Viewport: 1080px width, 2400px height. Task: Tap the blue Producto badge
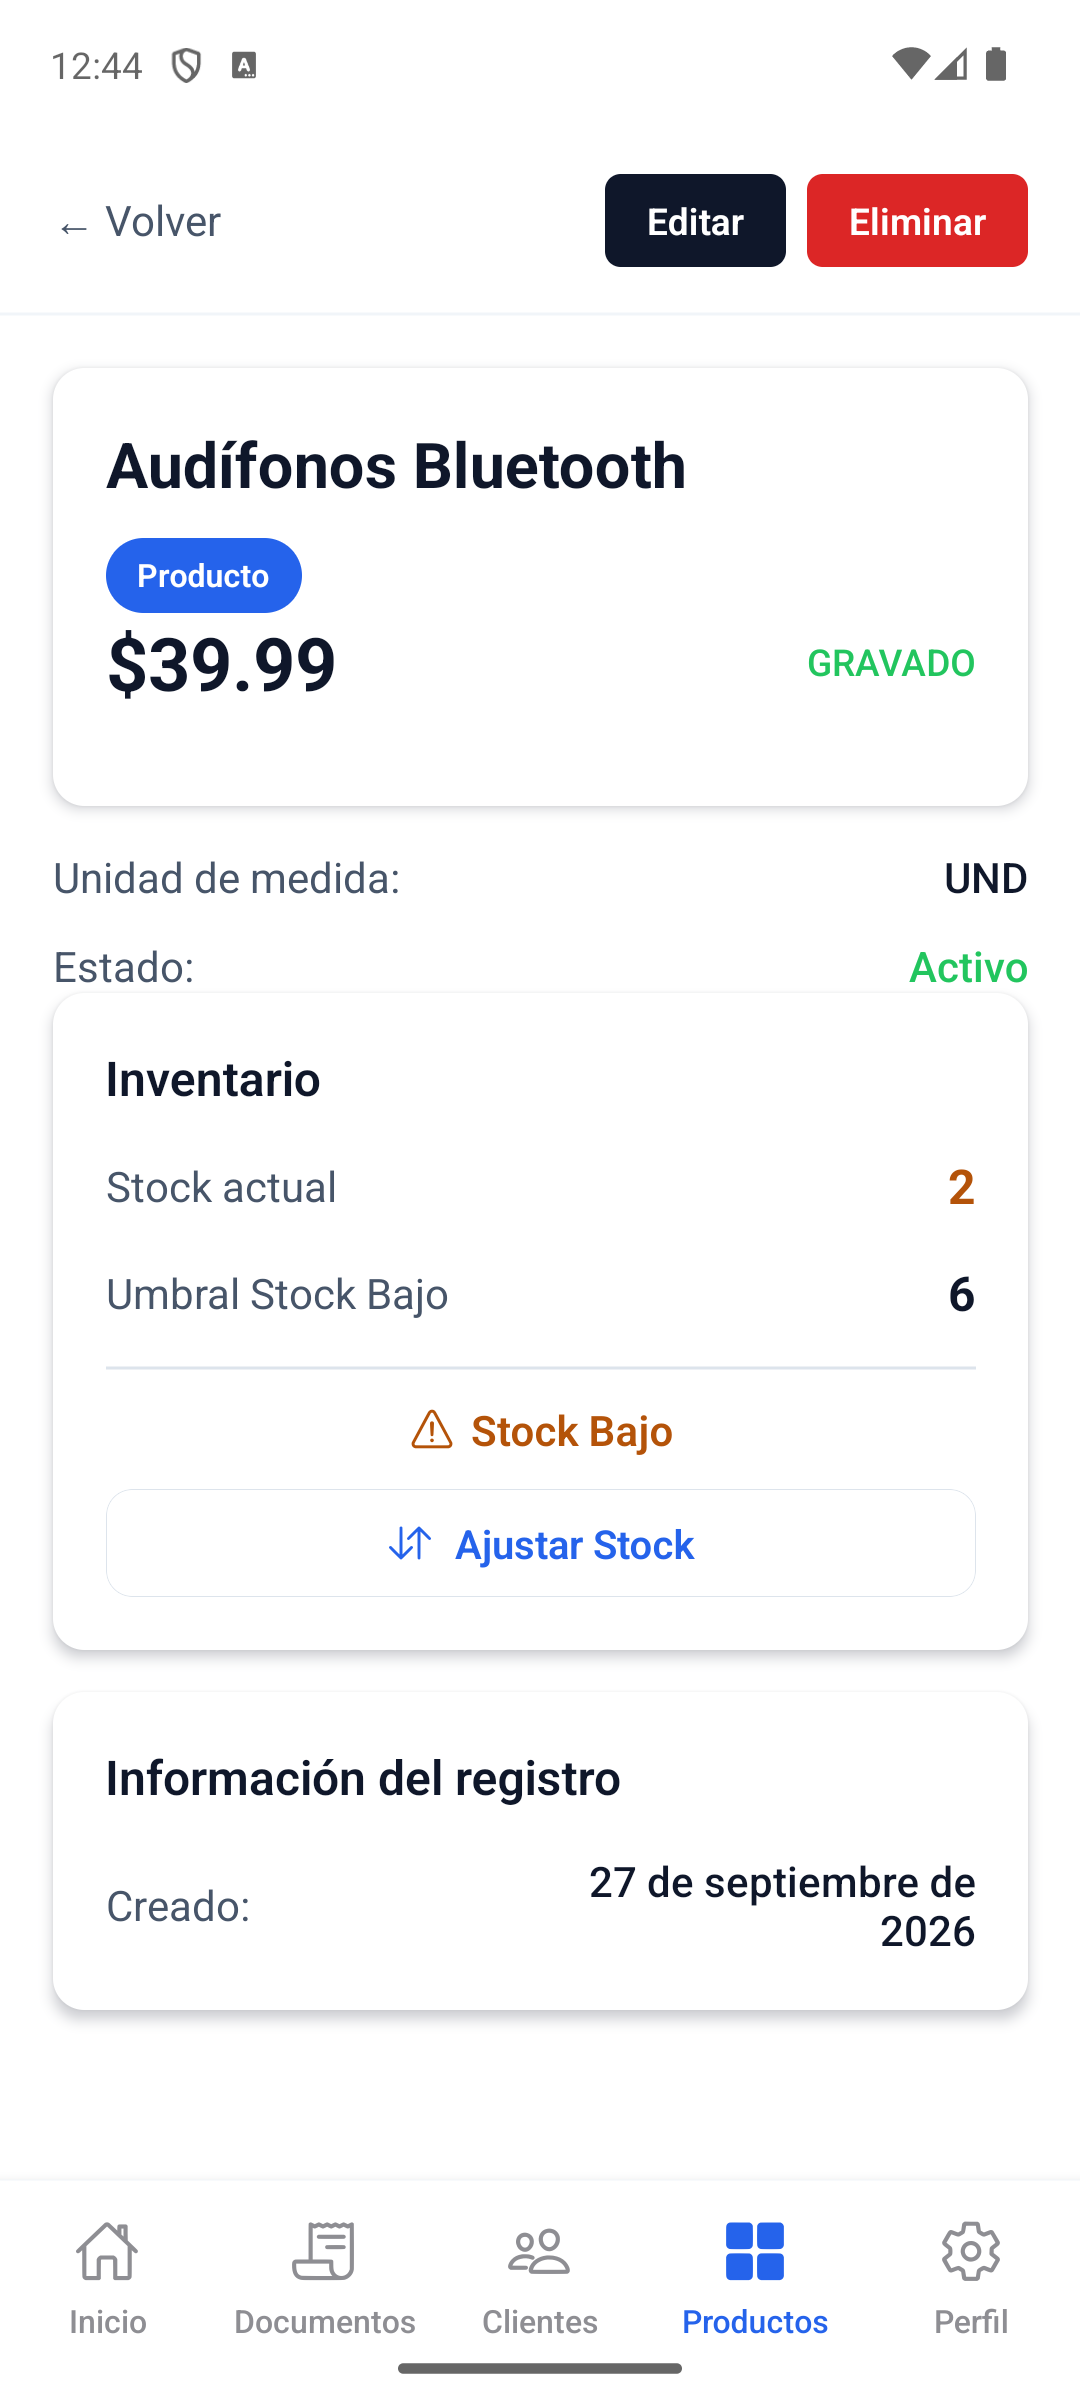(204, 575)
